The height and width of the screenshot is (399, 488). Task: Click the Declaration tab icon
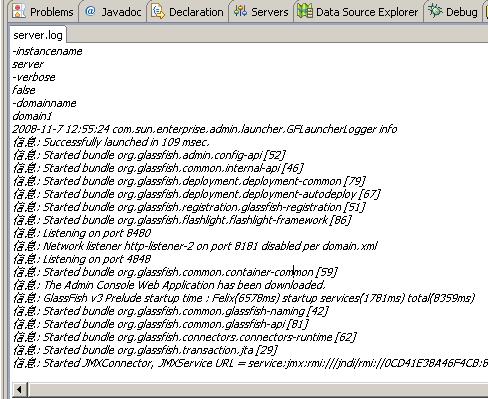pyautogui.click(x=158, y=11)
